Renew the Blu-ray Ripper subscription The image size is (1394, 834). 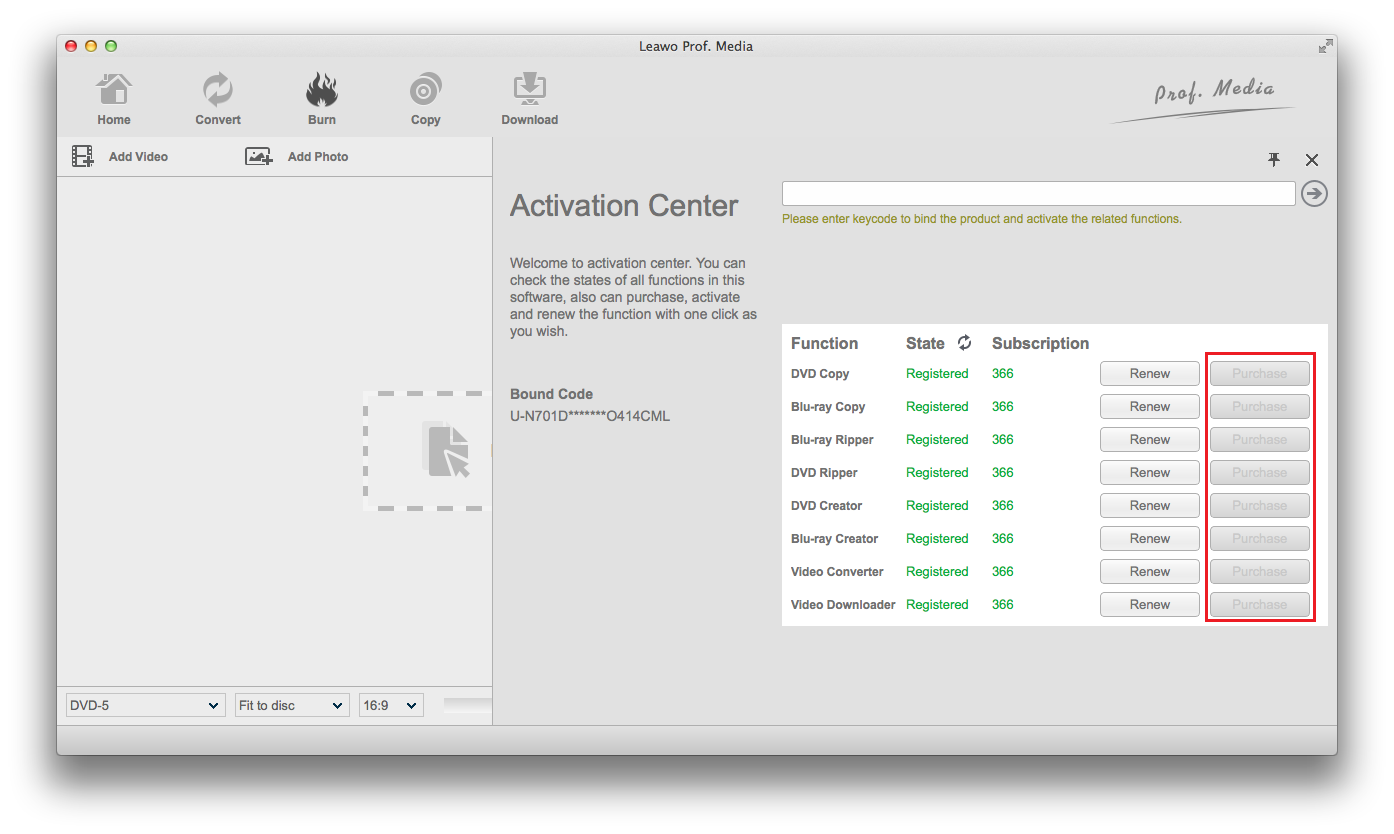(x=1149, y=440)
